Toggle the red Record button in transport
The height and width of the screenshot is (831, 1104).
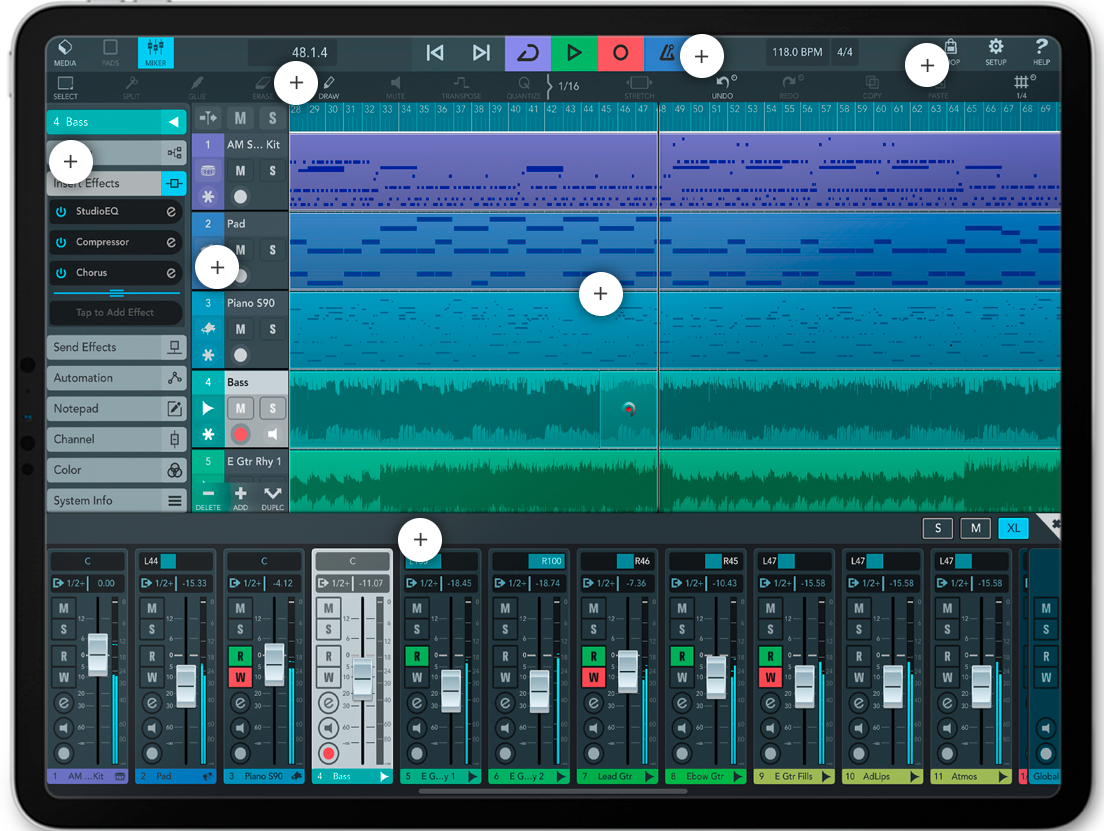[x=620, y=53]
